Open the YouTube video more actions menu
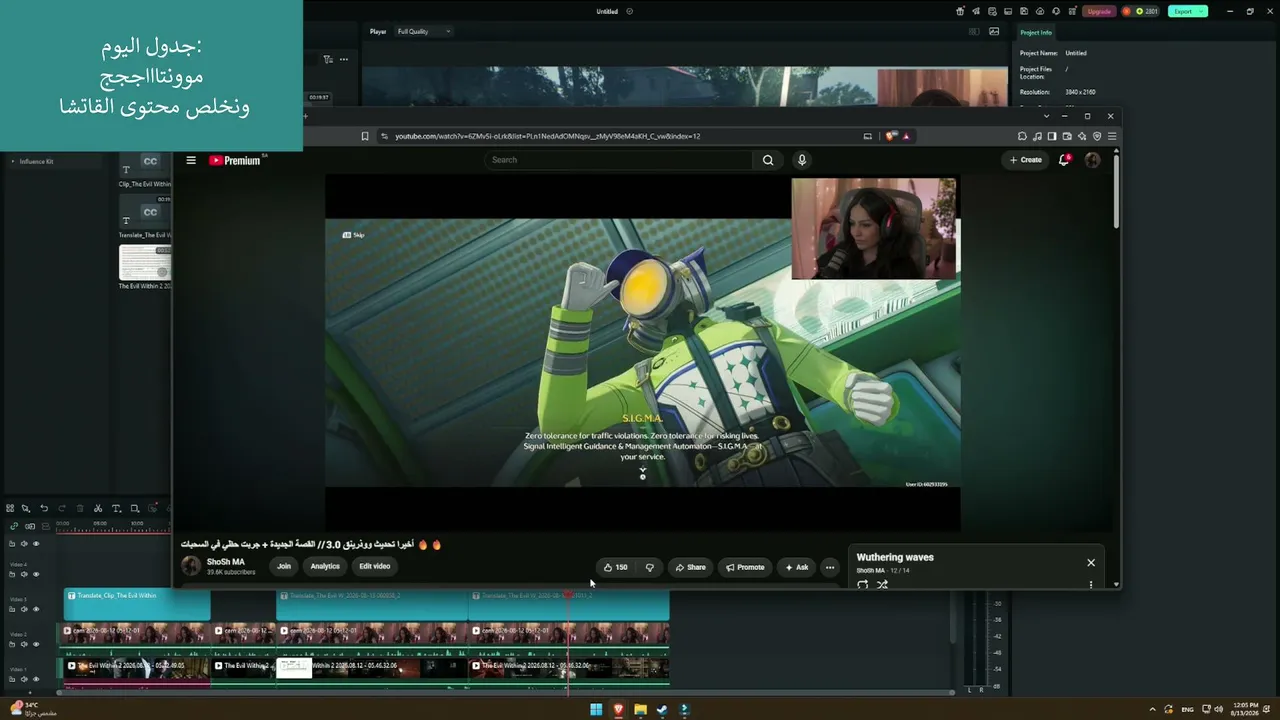Image resolution: width=1280 pixels, height=720 pixels. (829, 567)
